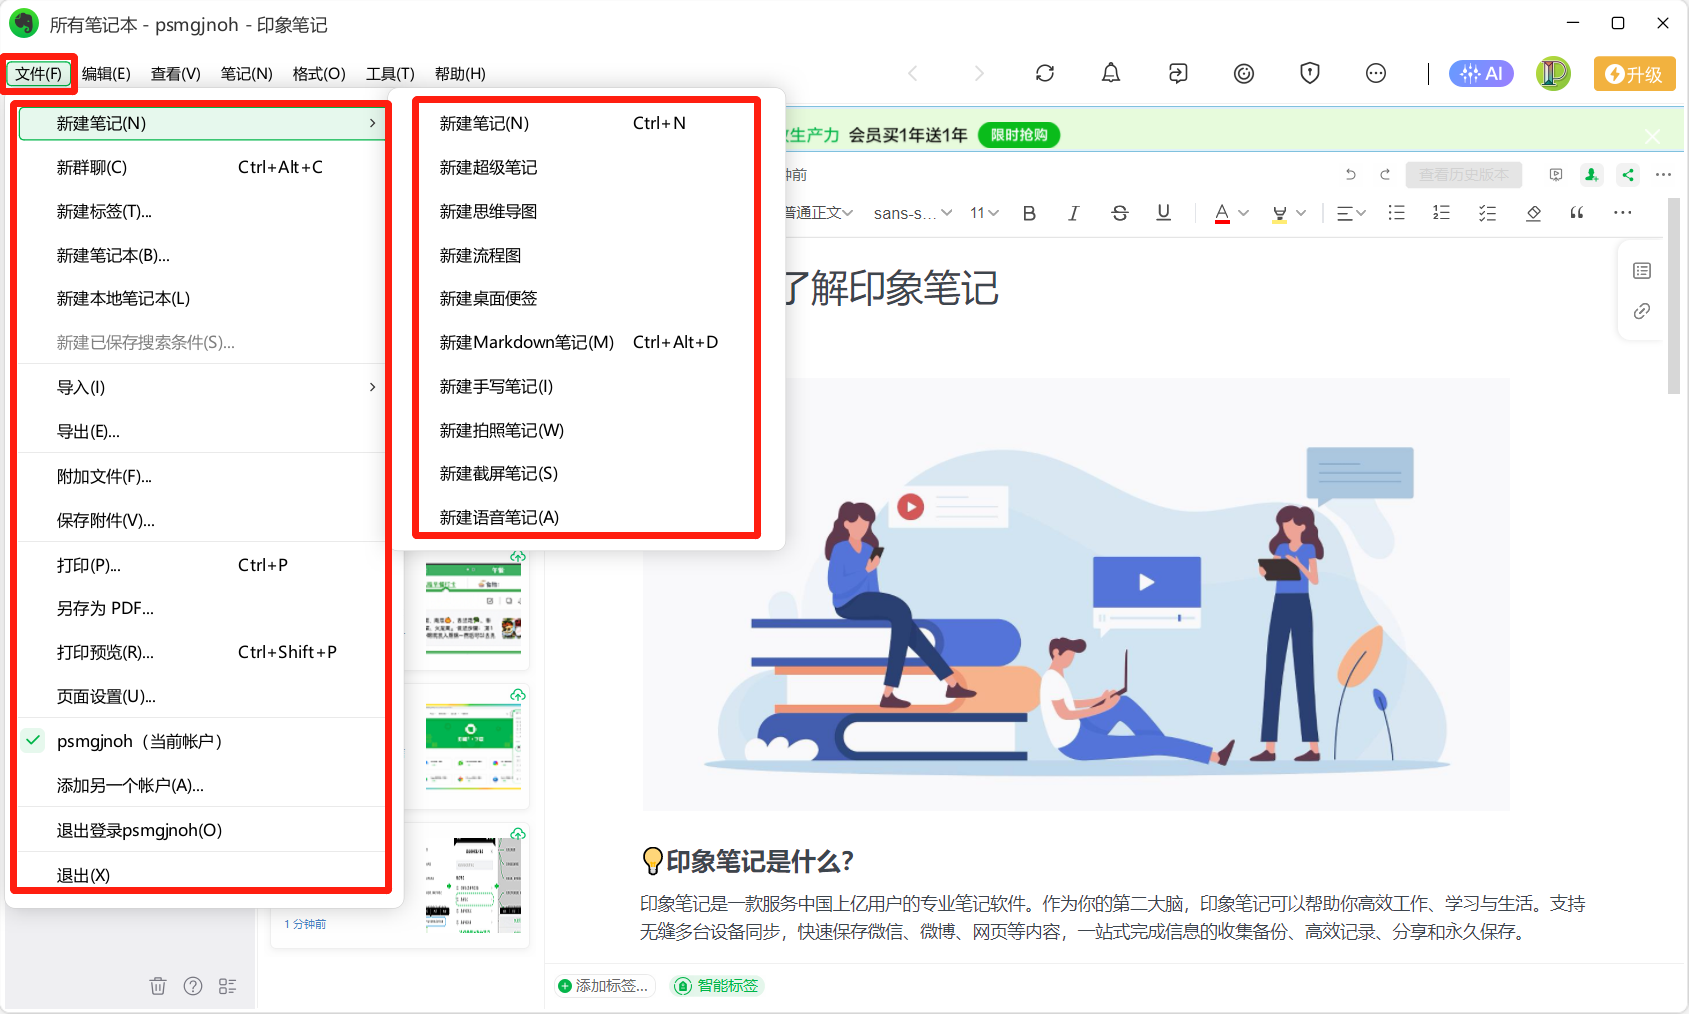Image resolution: width=1689 pixels, height=1014 pixels.
Task: Toggle bold formatting
Action: [1029, 213]
